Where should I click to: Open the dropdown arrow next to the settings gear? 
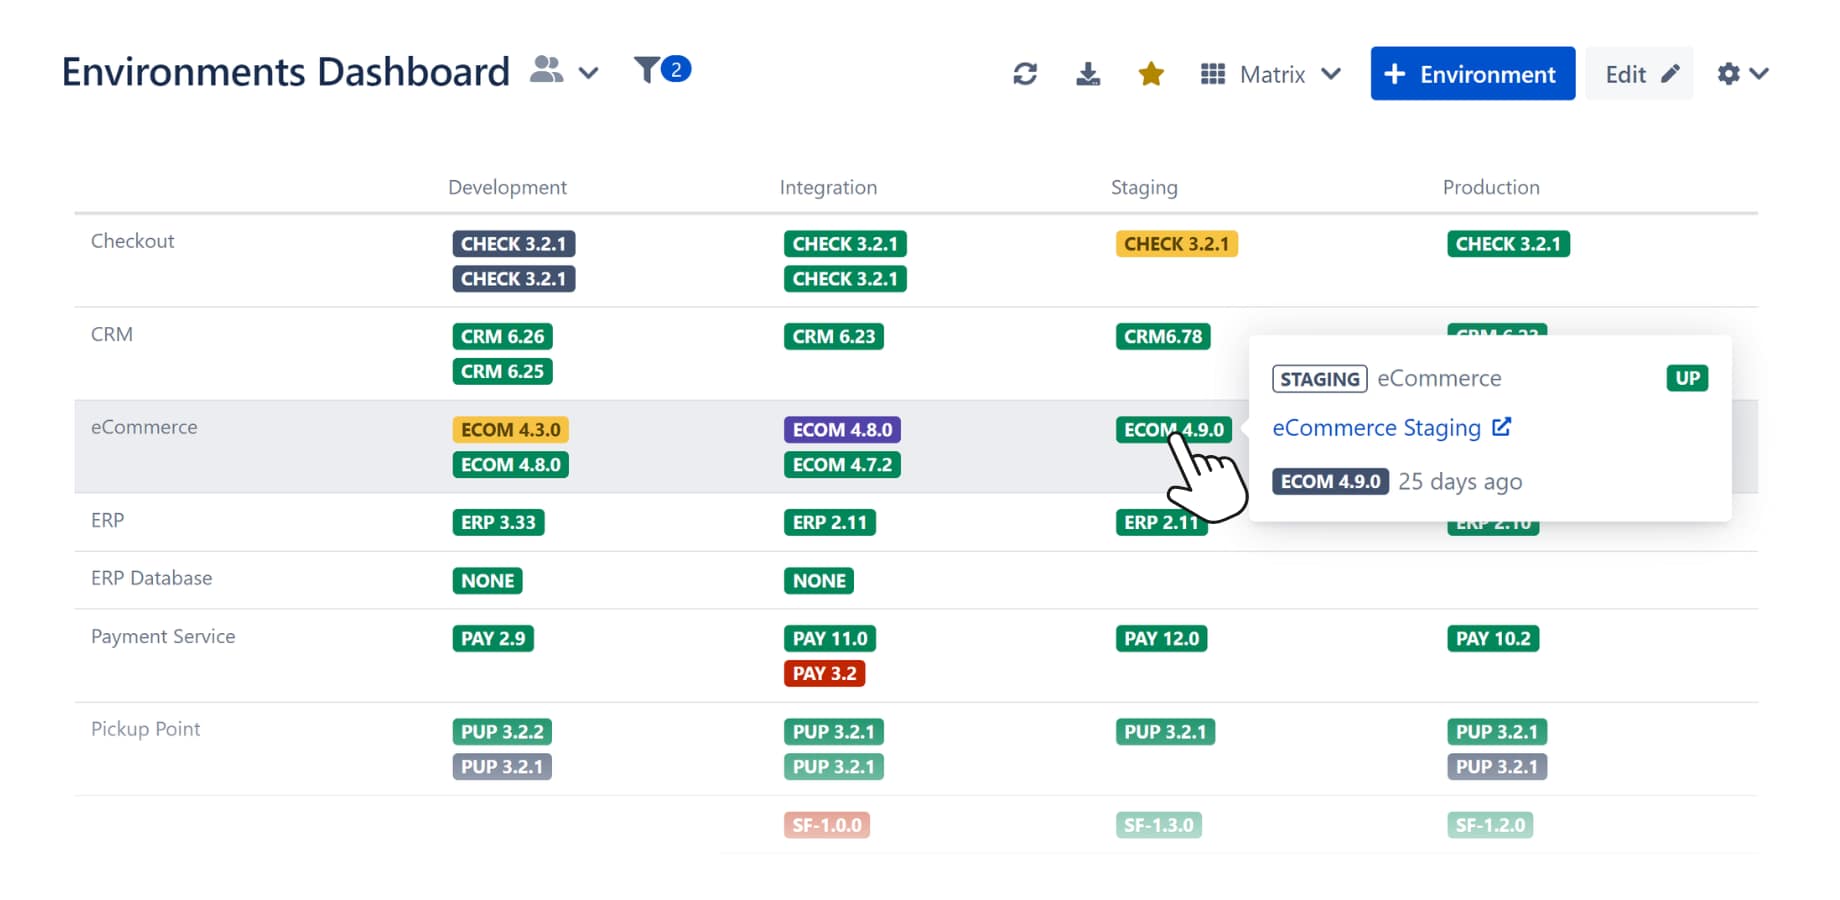(x=1761, y=73)
